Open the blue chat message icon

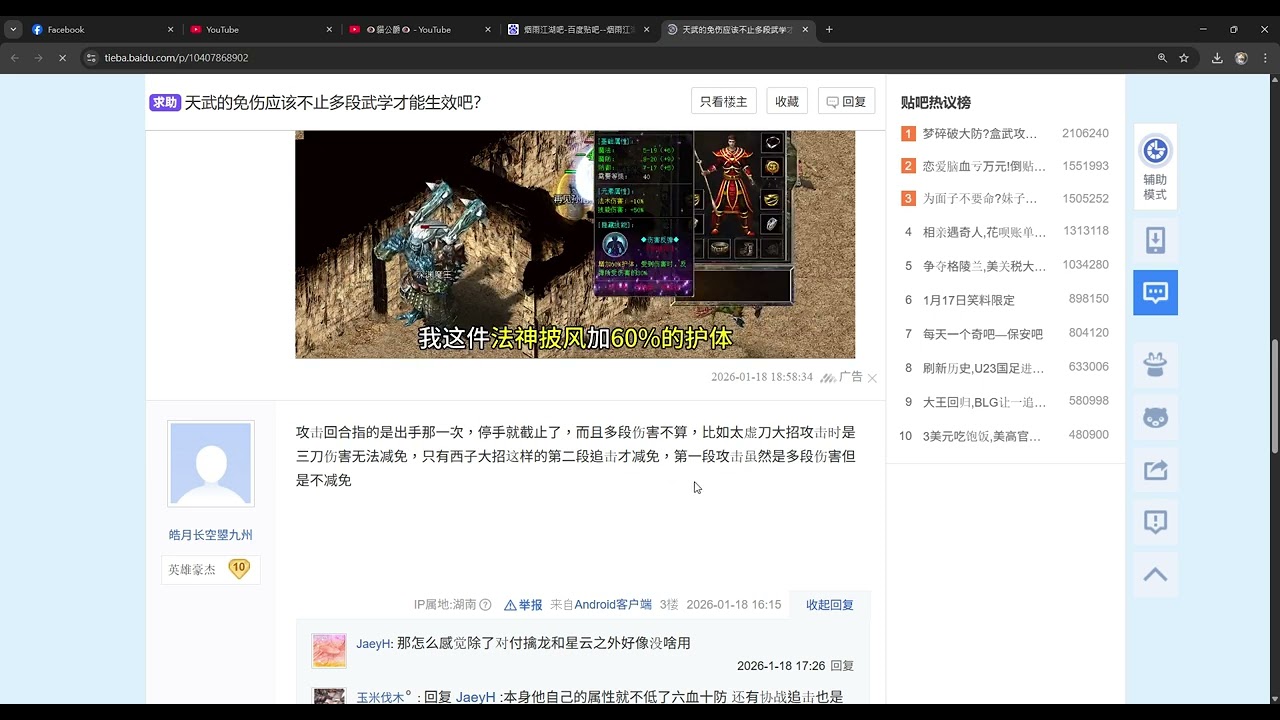pos(1155,293)
